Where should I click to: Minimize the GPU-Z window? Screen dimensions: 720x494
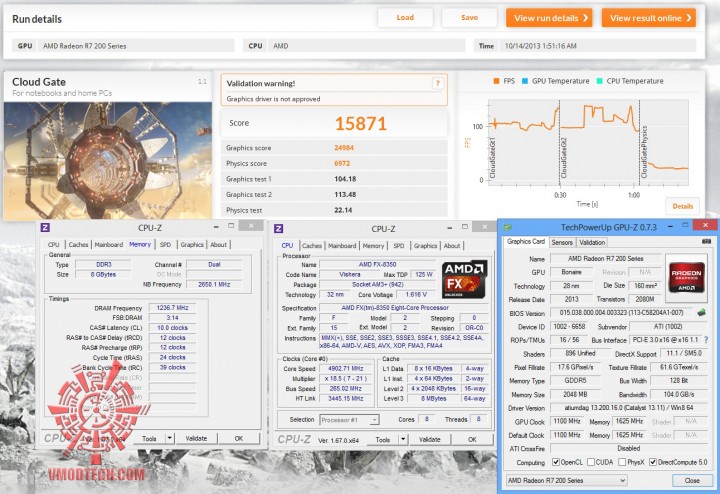pos(671,226)
